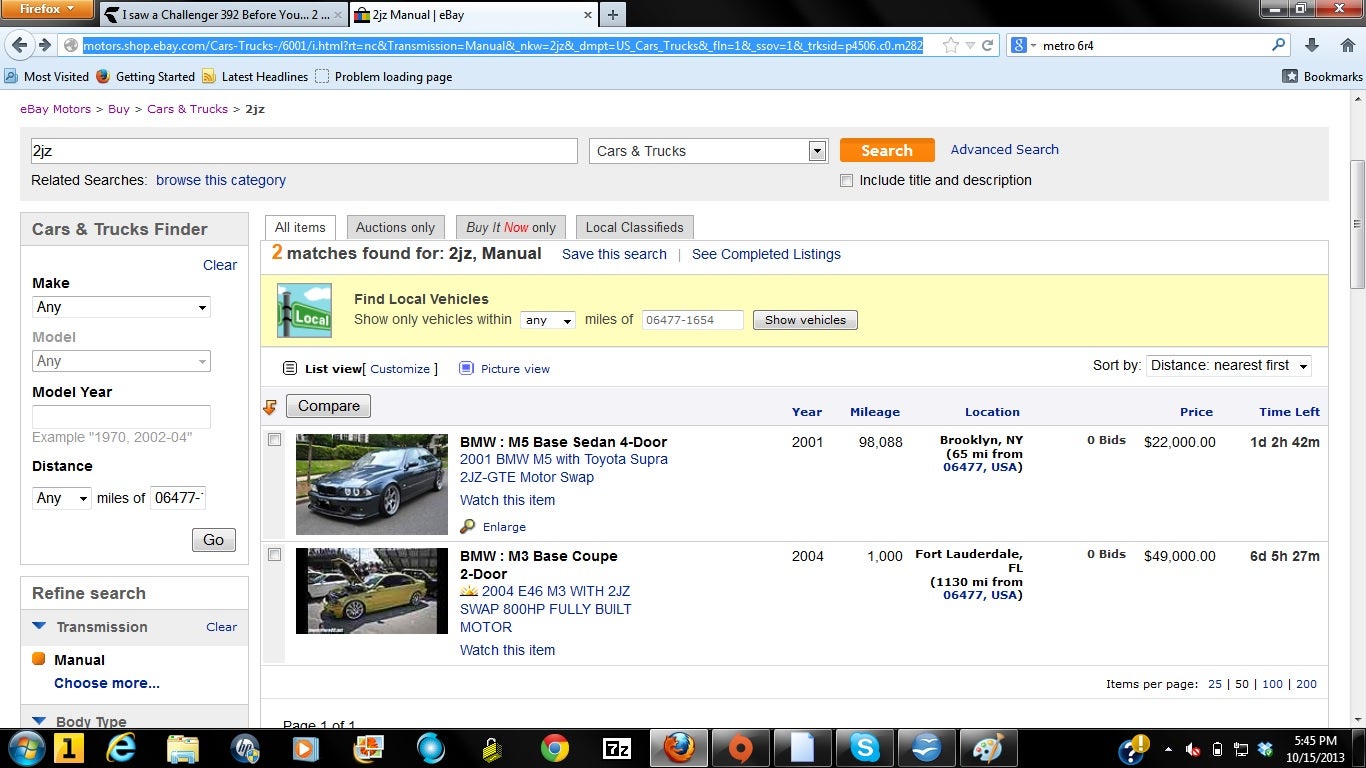
Task: Collapse the Body Type section arrow
Action: (x=39, y=722)
